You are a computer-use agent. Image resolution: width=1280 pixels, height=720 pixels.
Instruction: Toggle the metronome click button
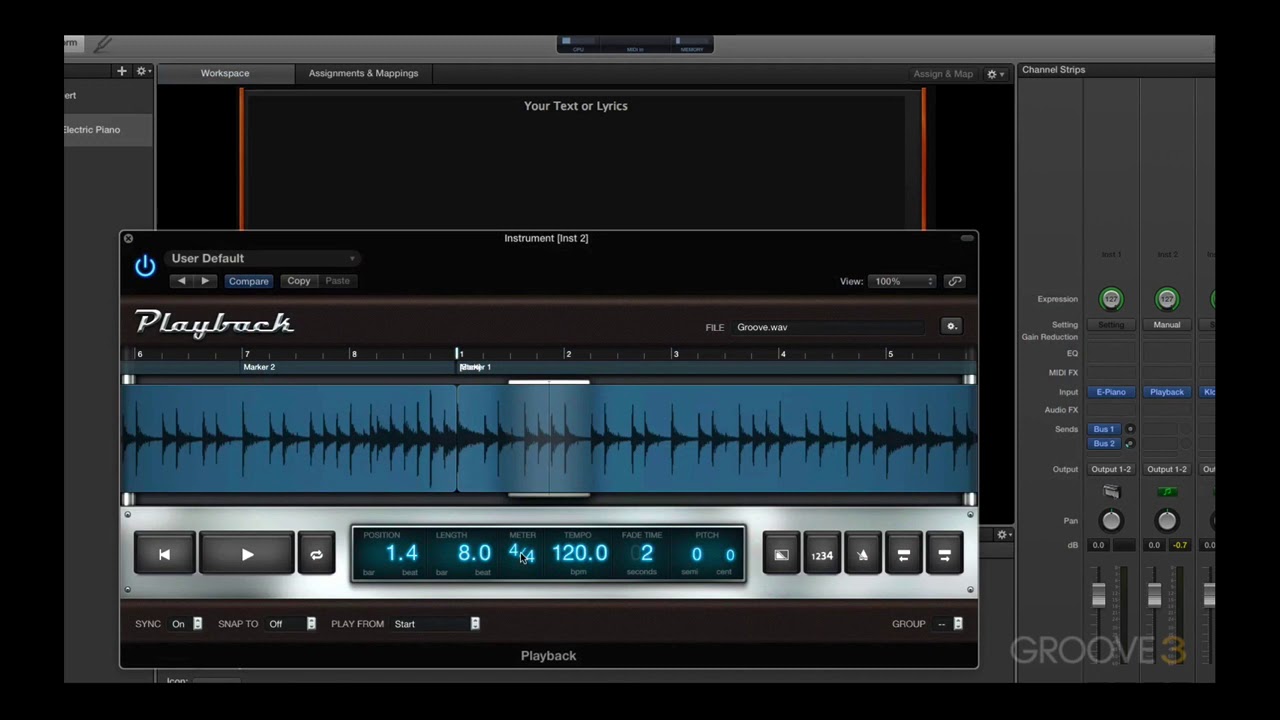[862, 555]
